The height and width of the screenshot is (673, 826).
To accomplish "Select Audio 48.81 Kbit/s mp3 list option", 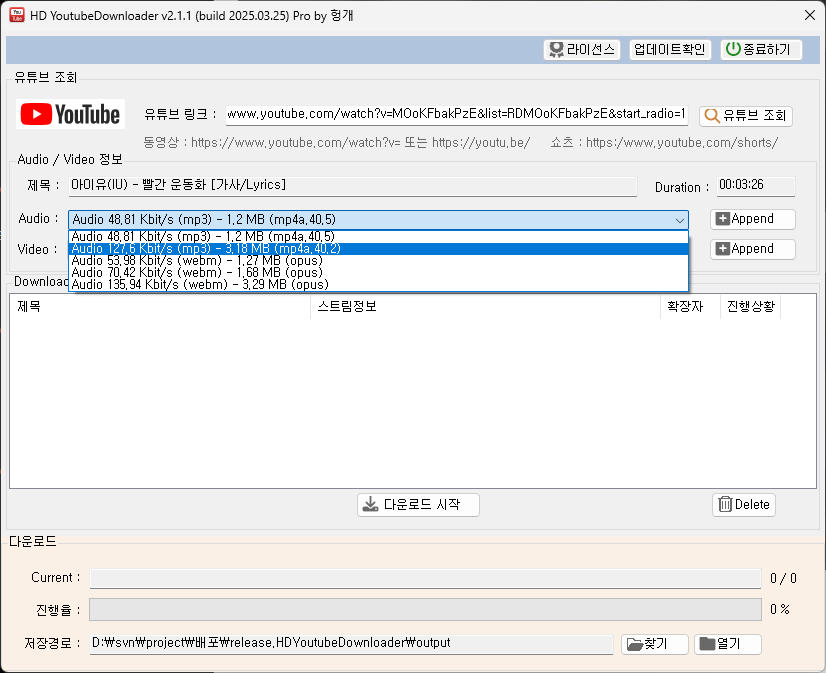I will click(x=378, y=236).
